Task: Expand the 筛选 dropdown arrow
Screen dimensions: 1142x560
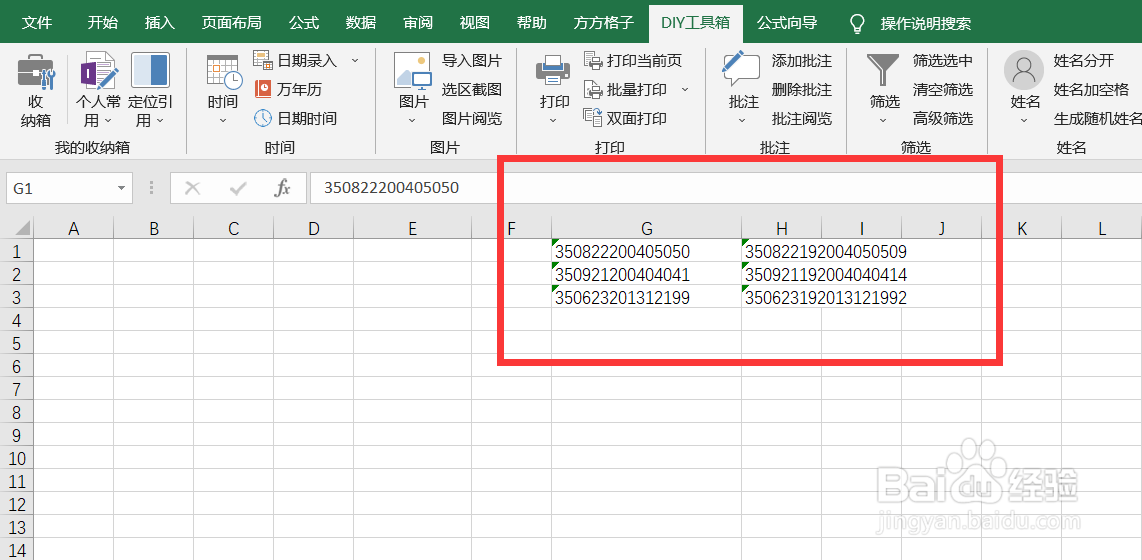Action: pyautogui.click(x=883, y=120)
